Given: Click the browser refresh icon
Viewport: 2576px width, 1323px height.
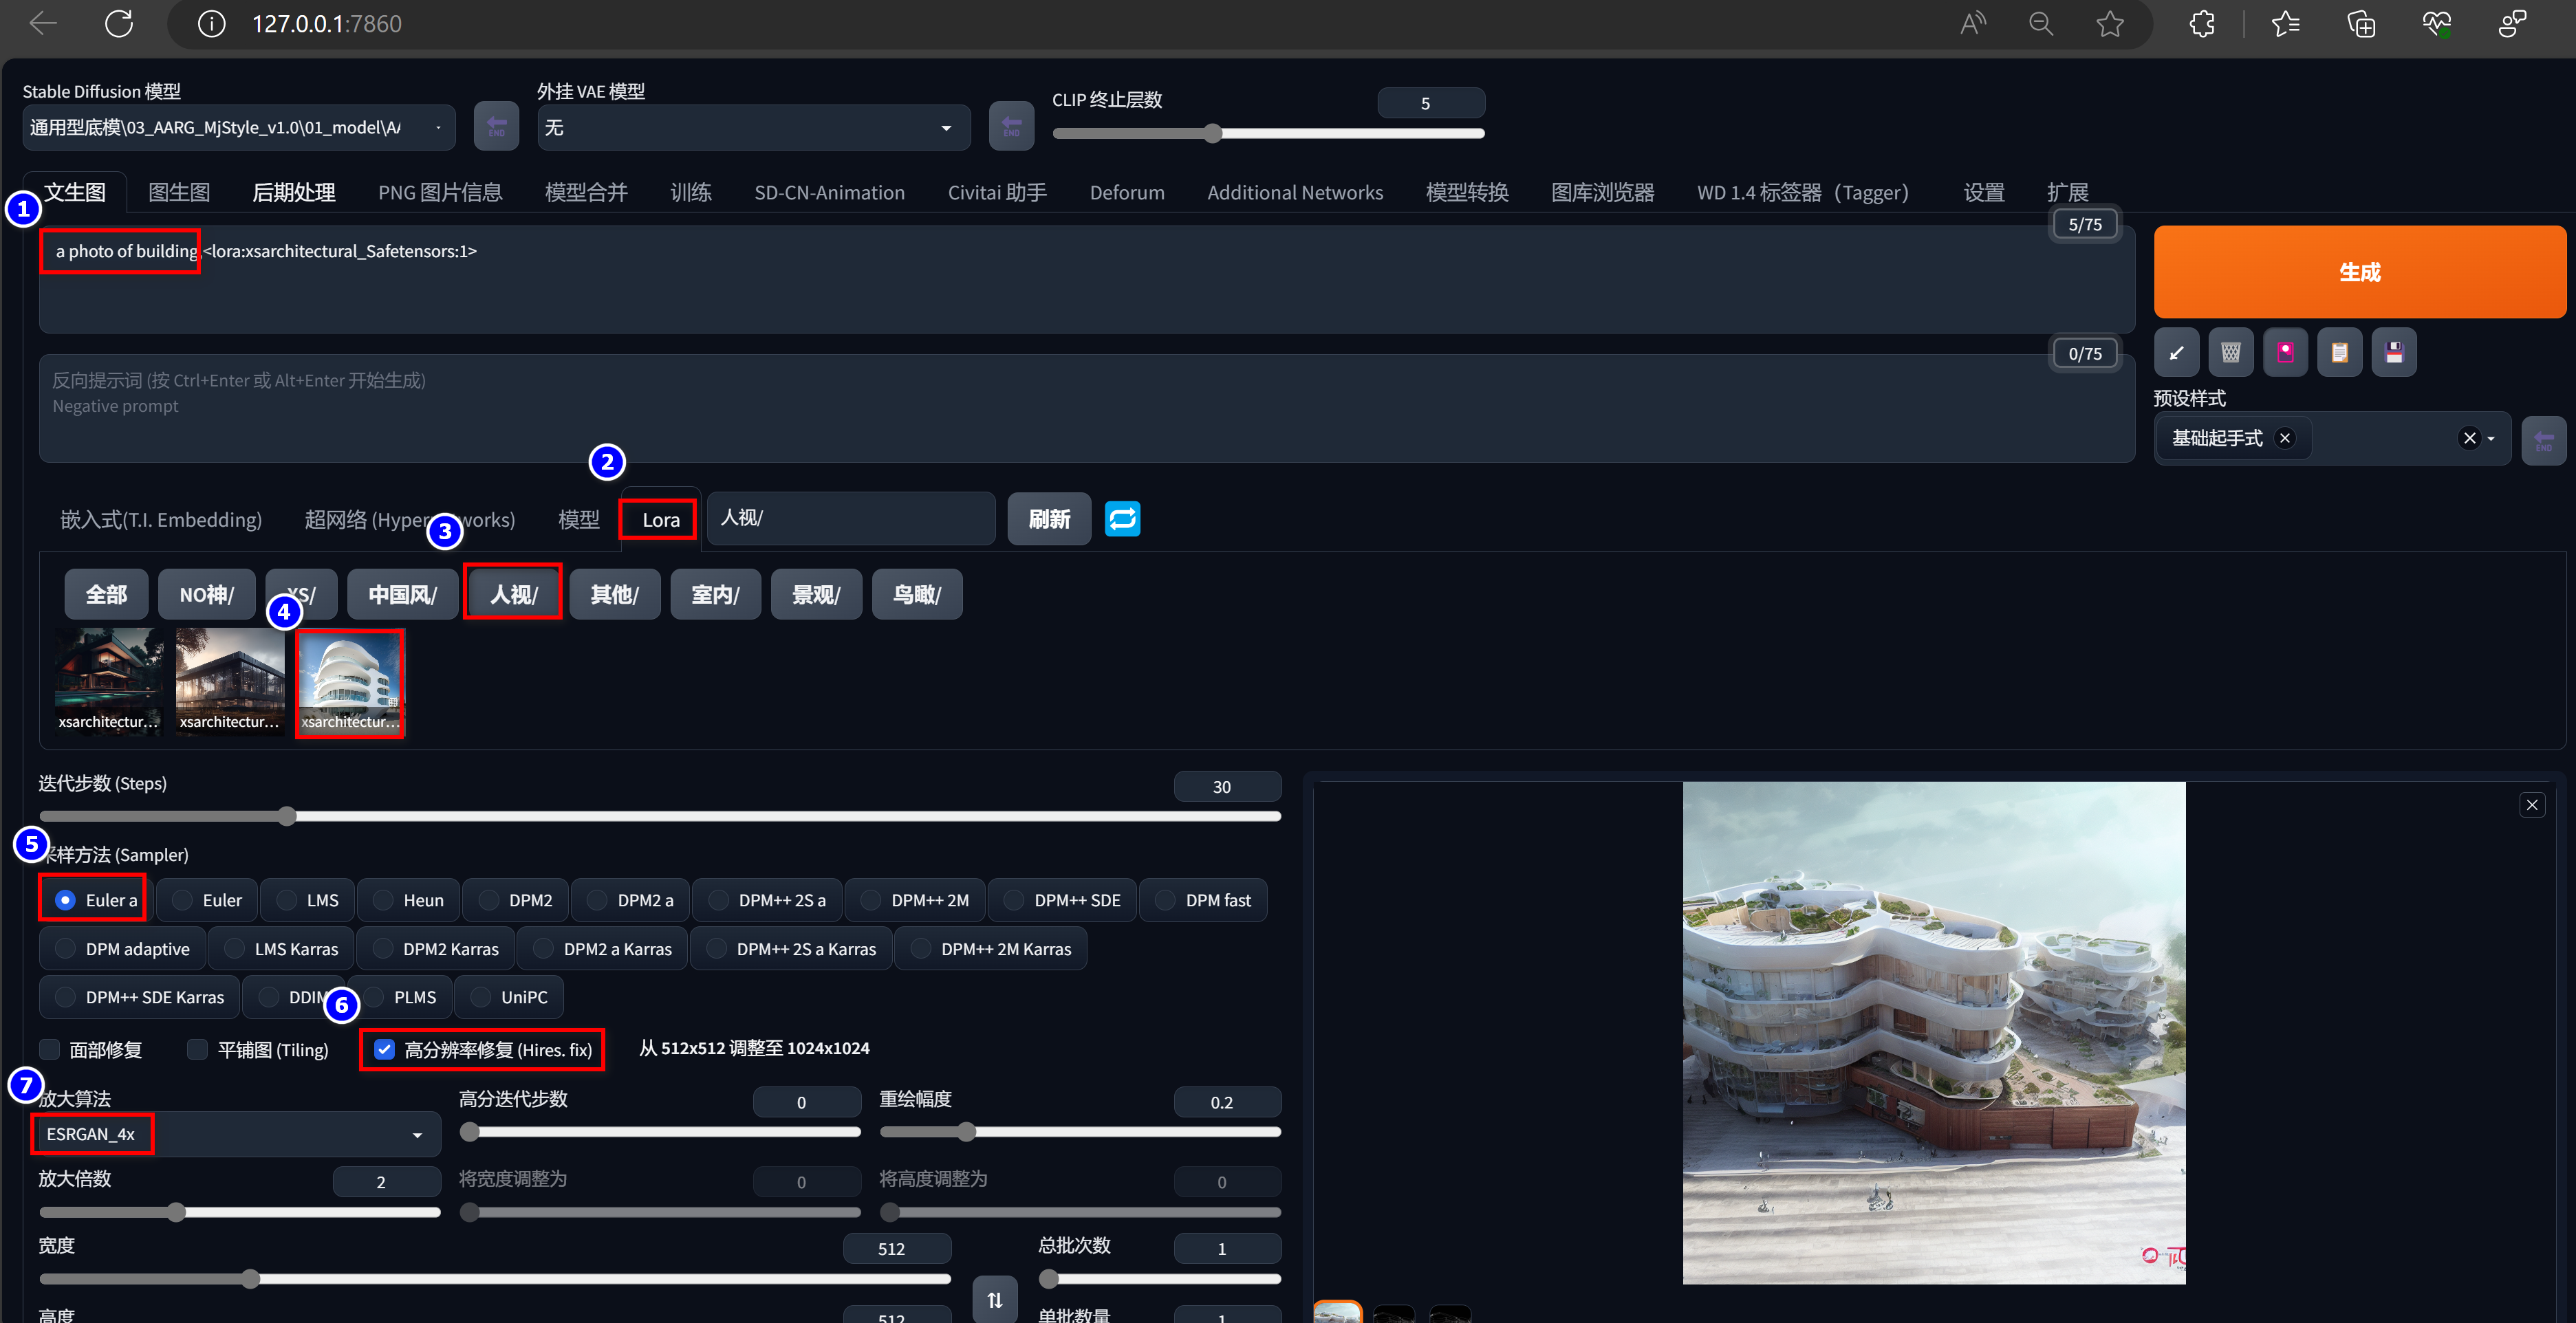Looking at the screenshot, I should (119, 23).
